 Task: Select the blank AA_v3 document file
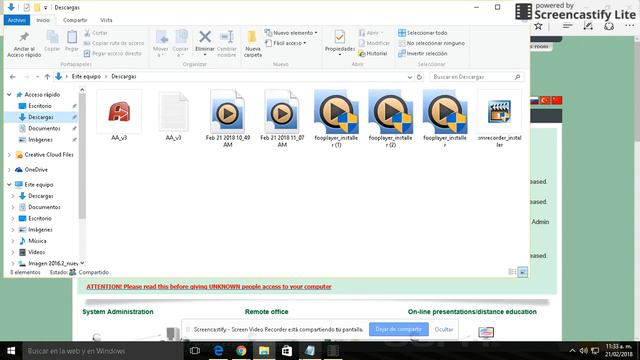173,116
